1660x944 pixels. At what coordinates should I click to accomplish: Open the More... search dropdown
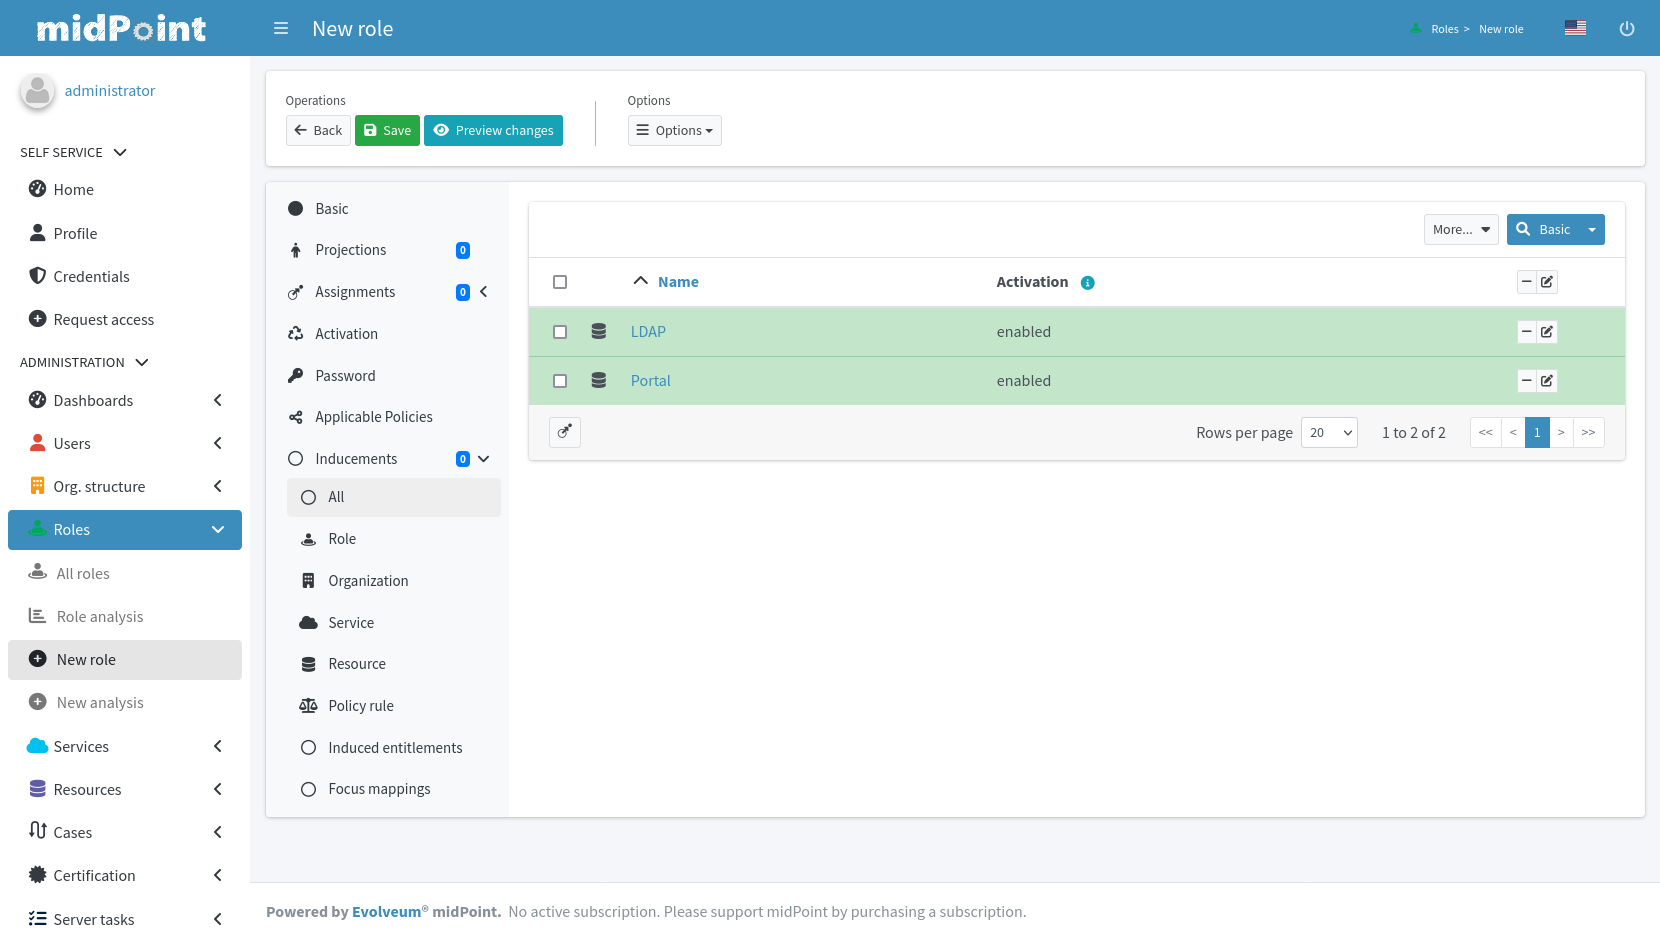(x=1460, y=230)
